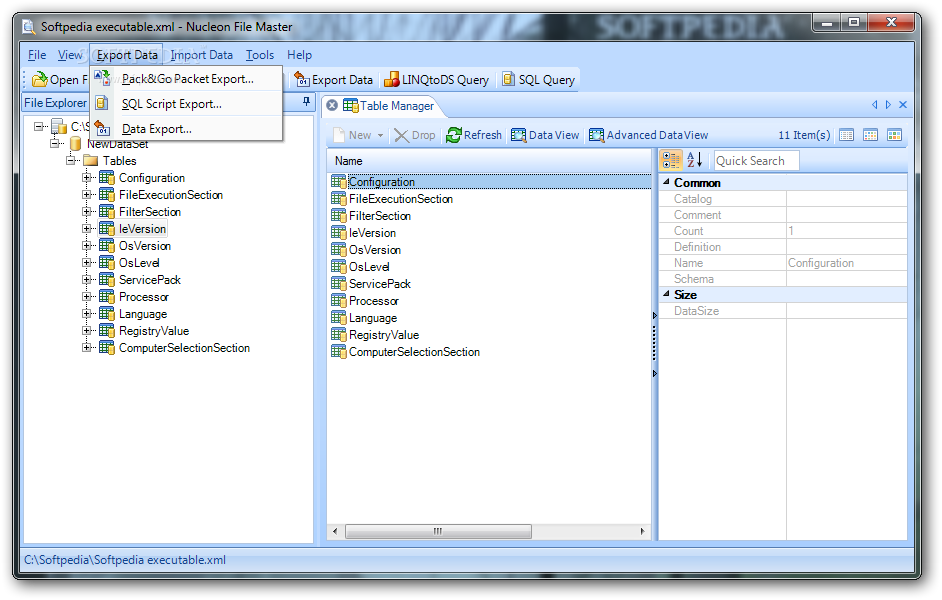Viewport: 942px width, 600px height.
Task: Select Language in table list
Action: point(372,318)
